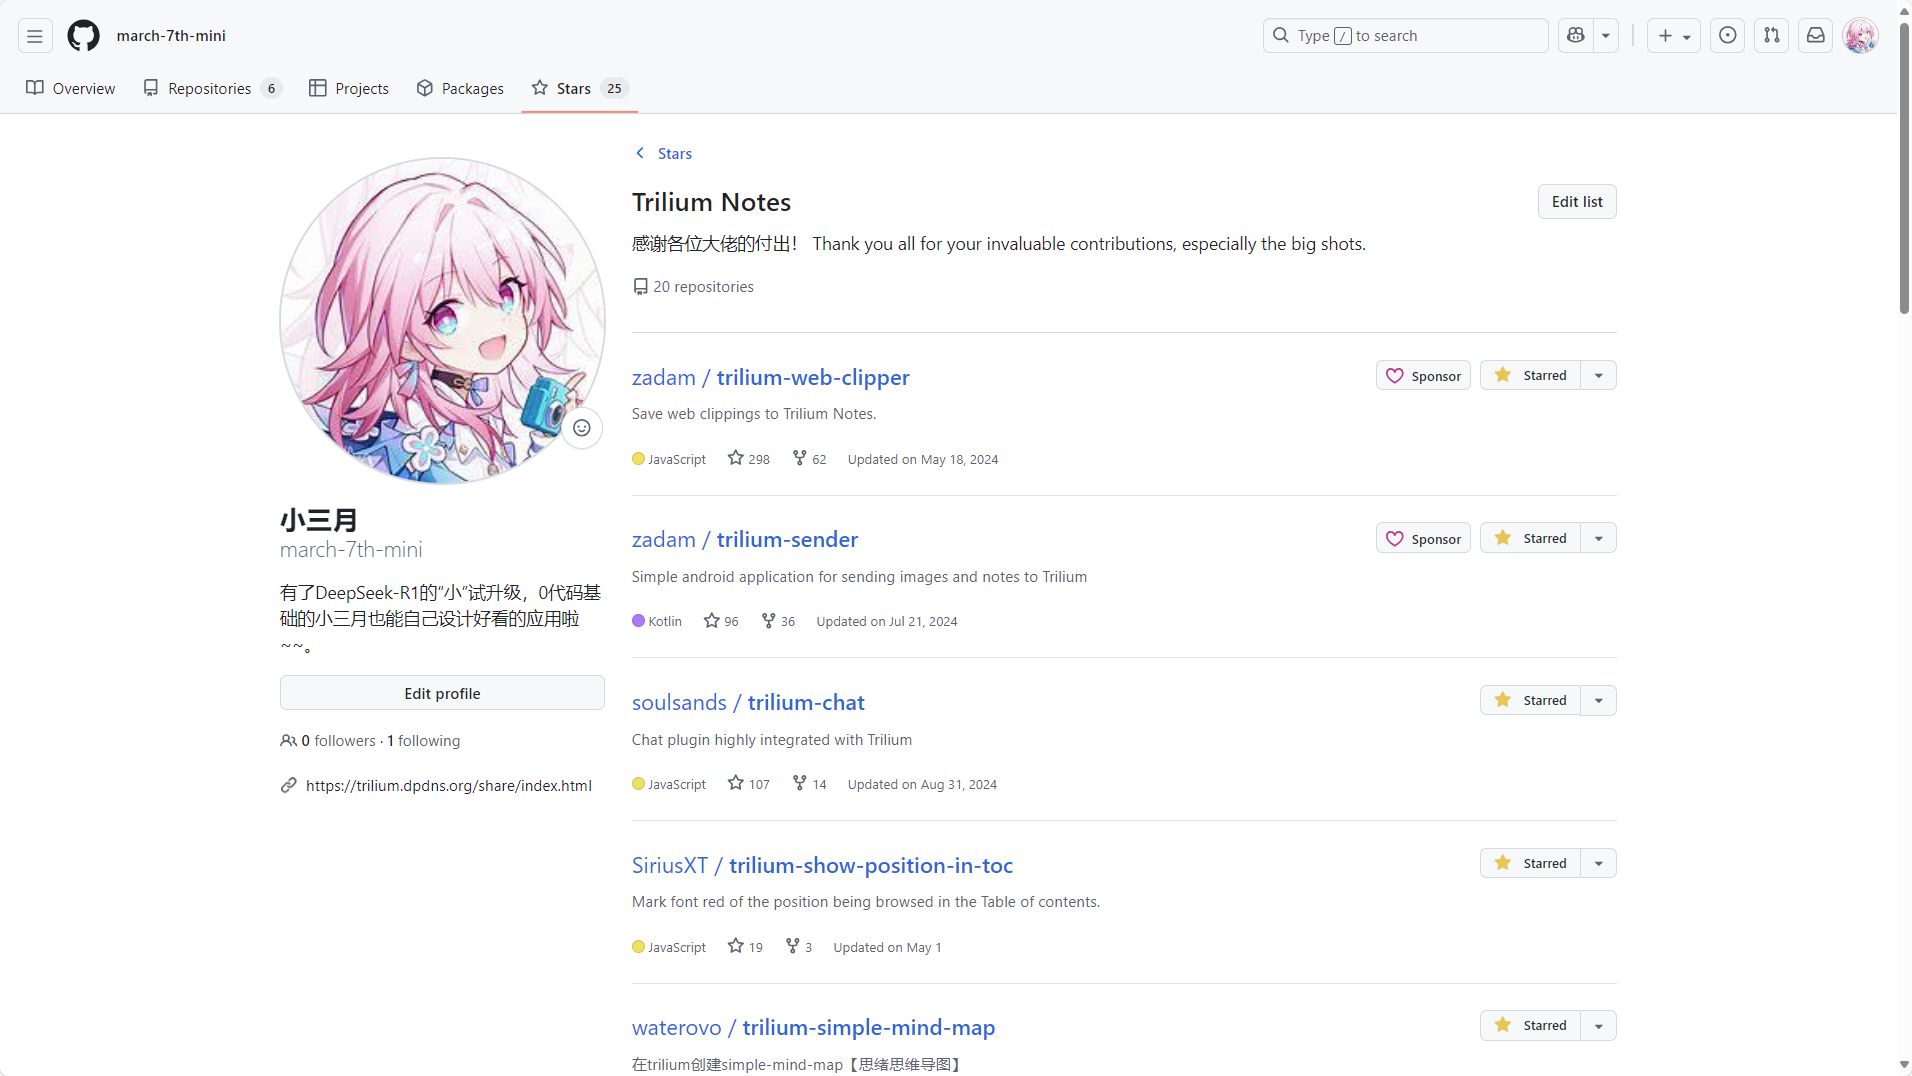1912x1076 pixels.
Task: Unstar the trilium-chat repository
Action: 1530,701
